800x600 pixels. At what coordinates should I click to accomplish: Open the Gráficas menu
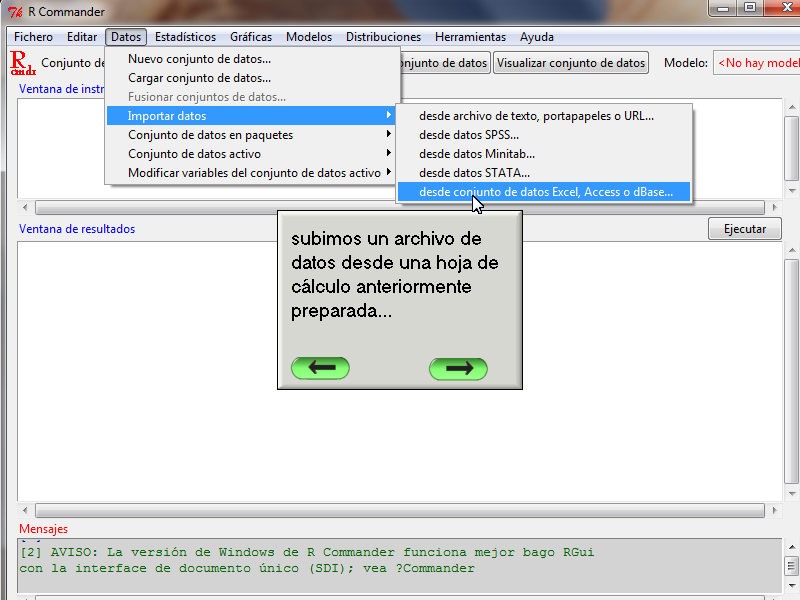pyautogui.click(x=251, y=37)
